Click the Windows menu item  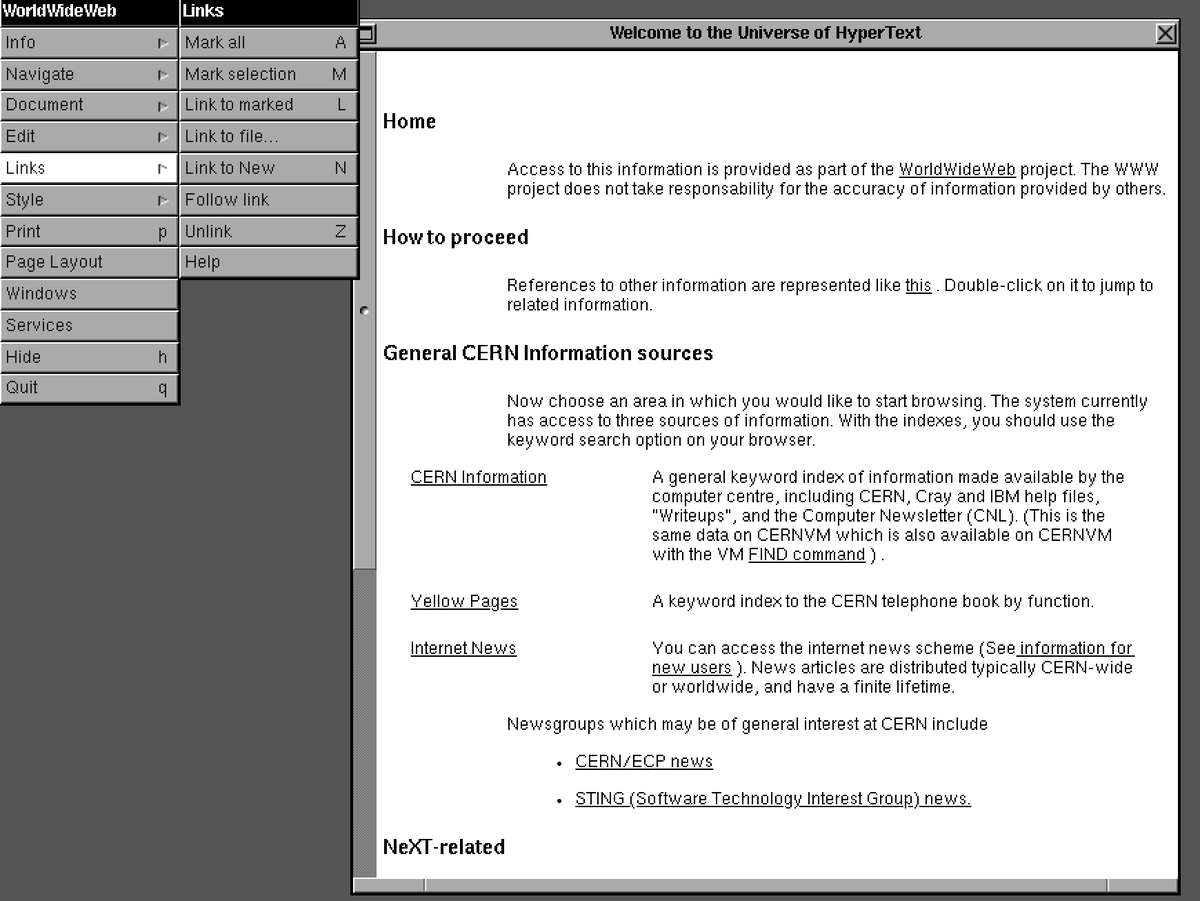[89, 294]
